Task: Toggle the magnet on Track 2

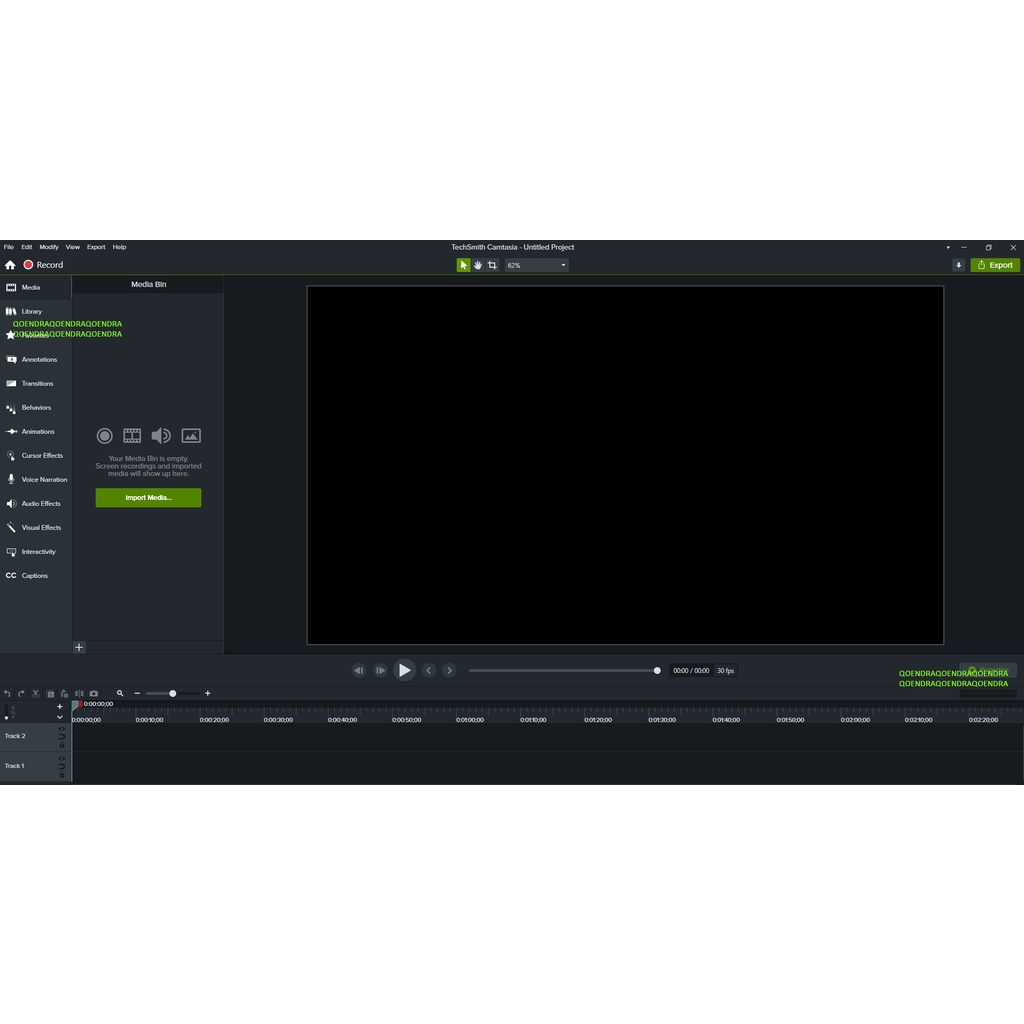Action: pyautogui.click(x=62, y=737)
